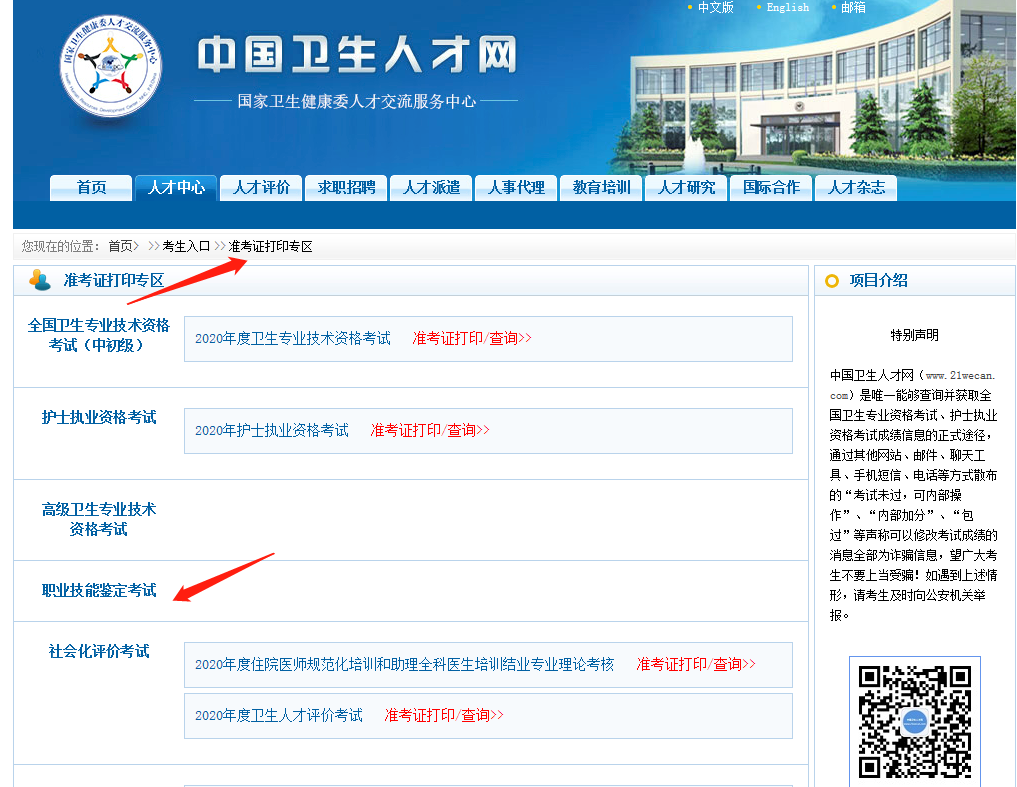
Task: Click the people icon beside 准考证打印专区
Action: click(x=40, y=280)
